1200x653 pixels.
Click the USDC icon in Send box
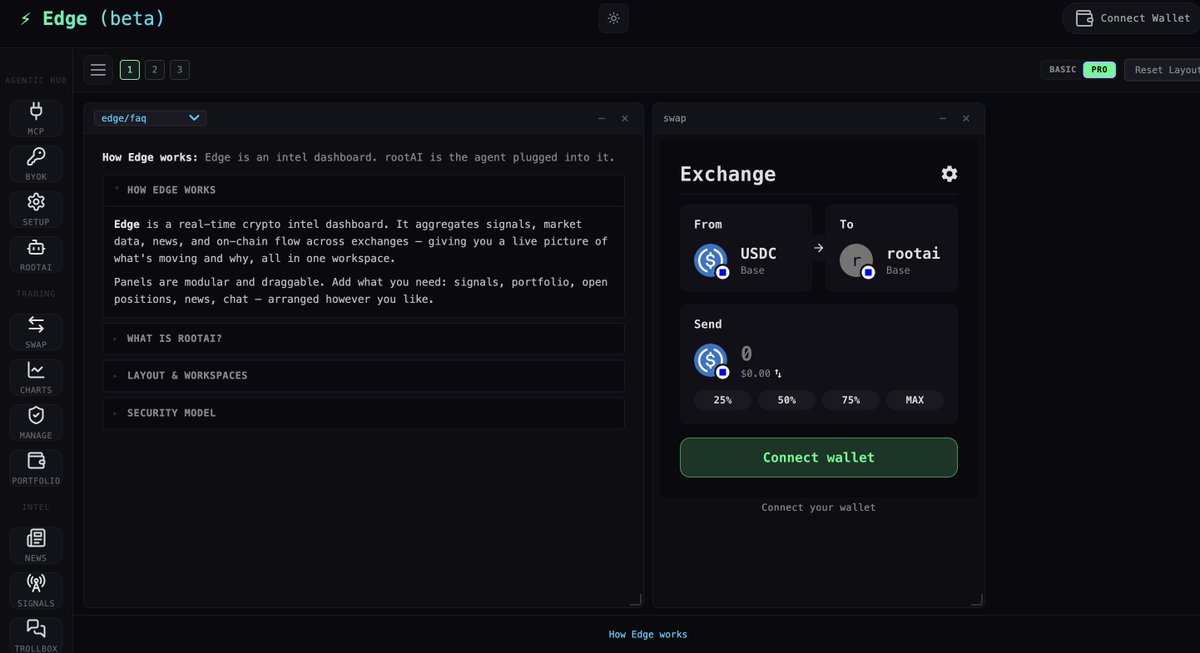point(712,360)
